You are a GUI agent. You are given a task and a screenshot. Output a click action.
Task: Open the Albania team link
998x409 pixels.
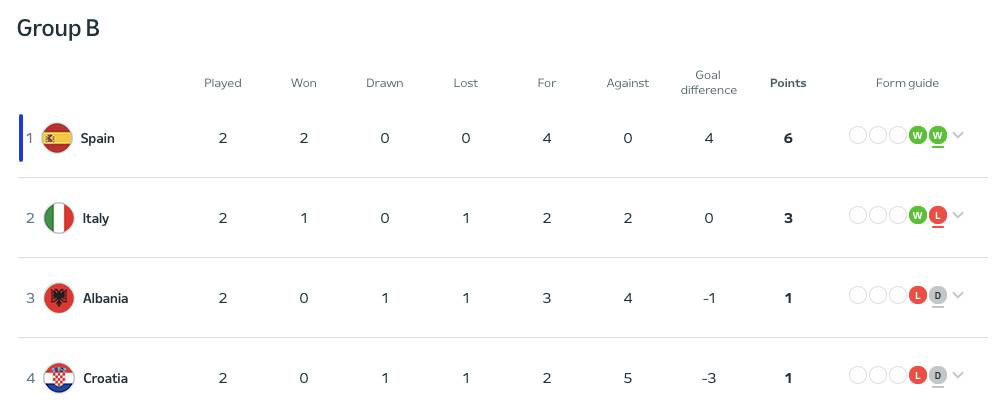coord(104,298)
